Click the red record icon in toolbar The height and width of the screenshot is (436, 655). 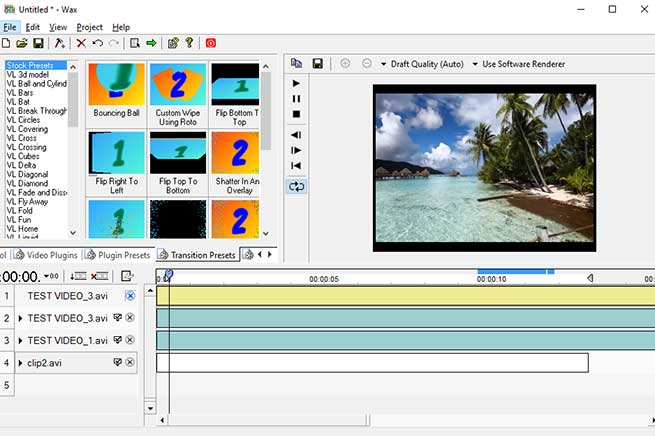tap(211, 44)
